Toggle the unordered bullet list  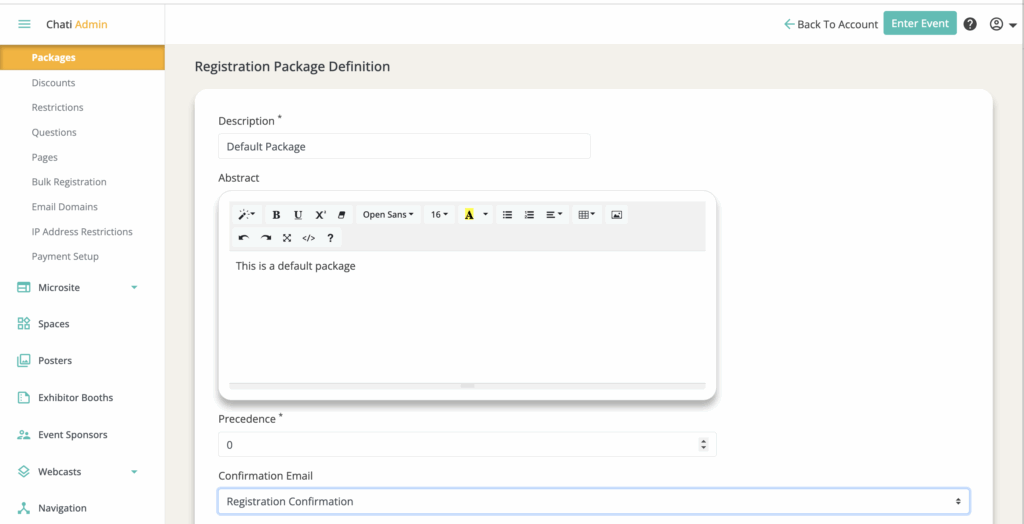[x=507, y=215]
